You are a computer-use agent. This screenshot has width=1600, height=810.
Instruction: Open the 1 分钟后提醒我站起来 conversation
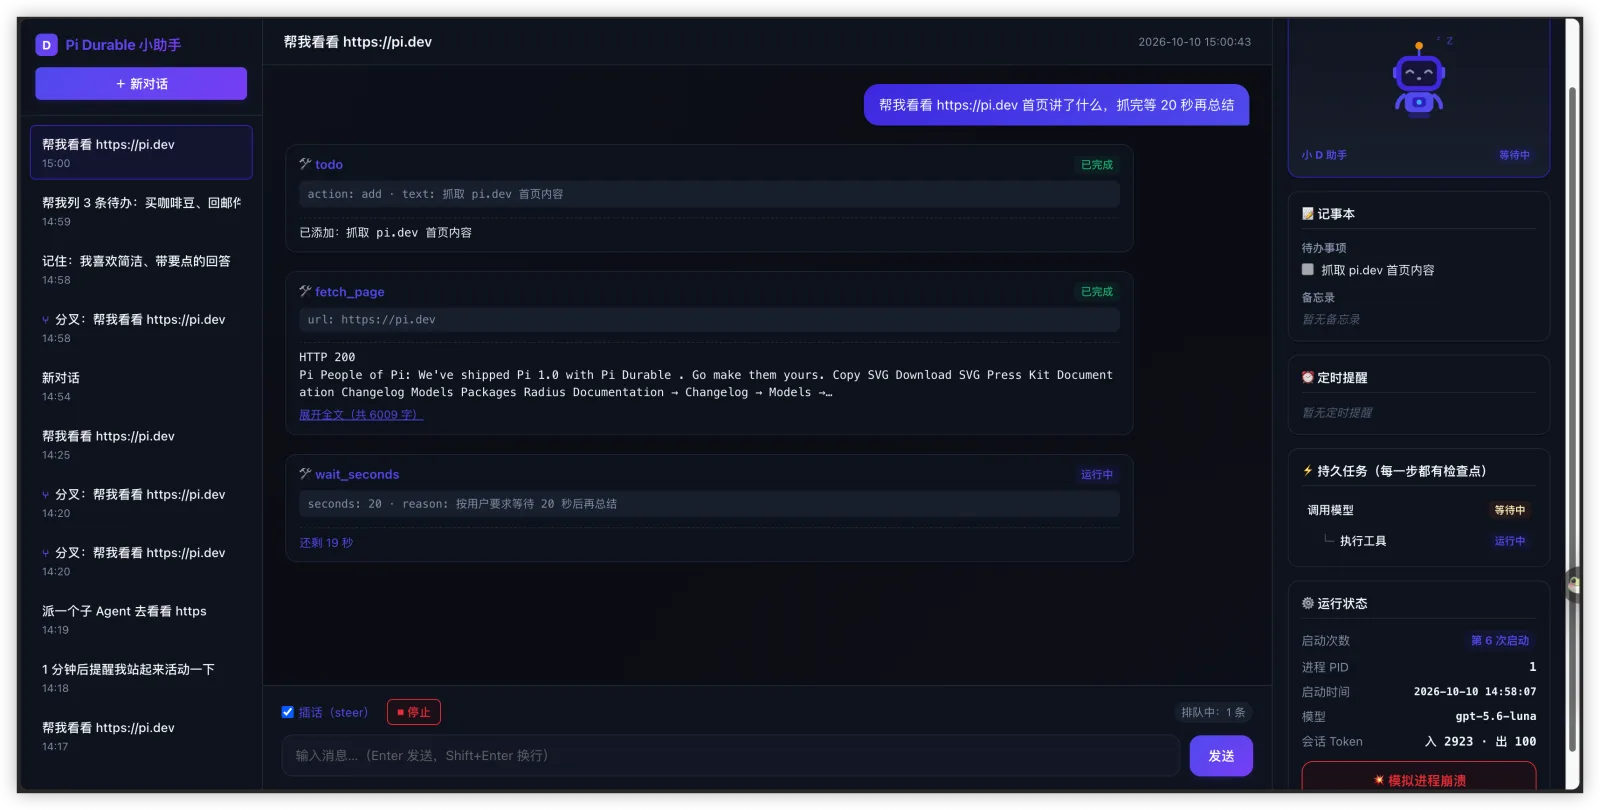click(x=141, y=678)
